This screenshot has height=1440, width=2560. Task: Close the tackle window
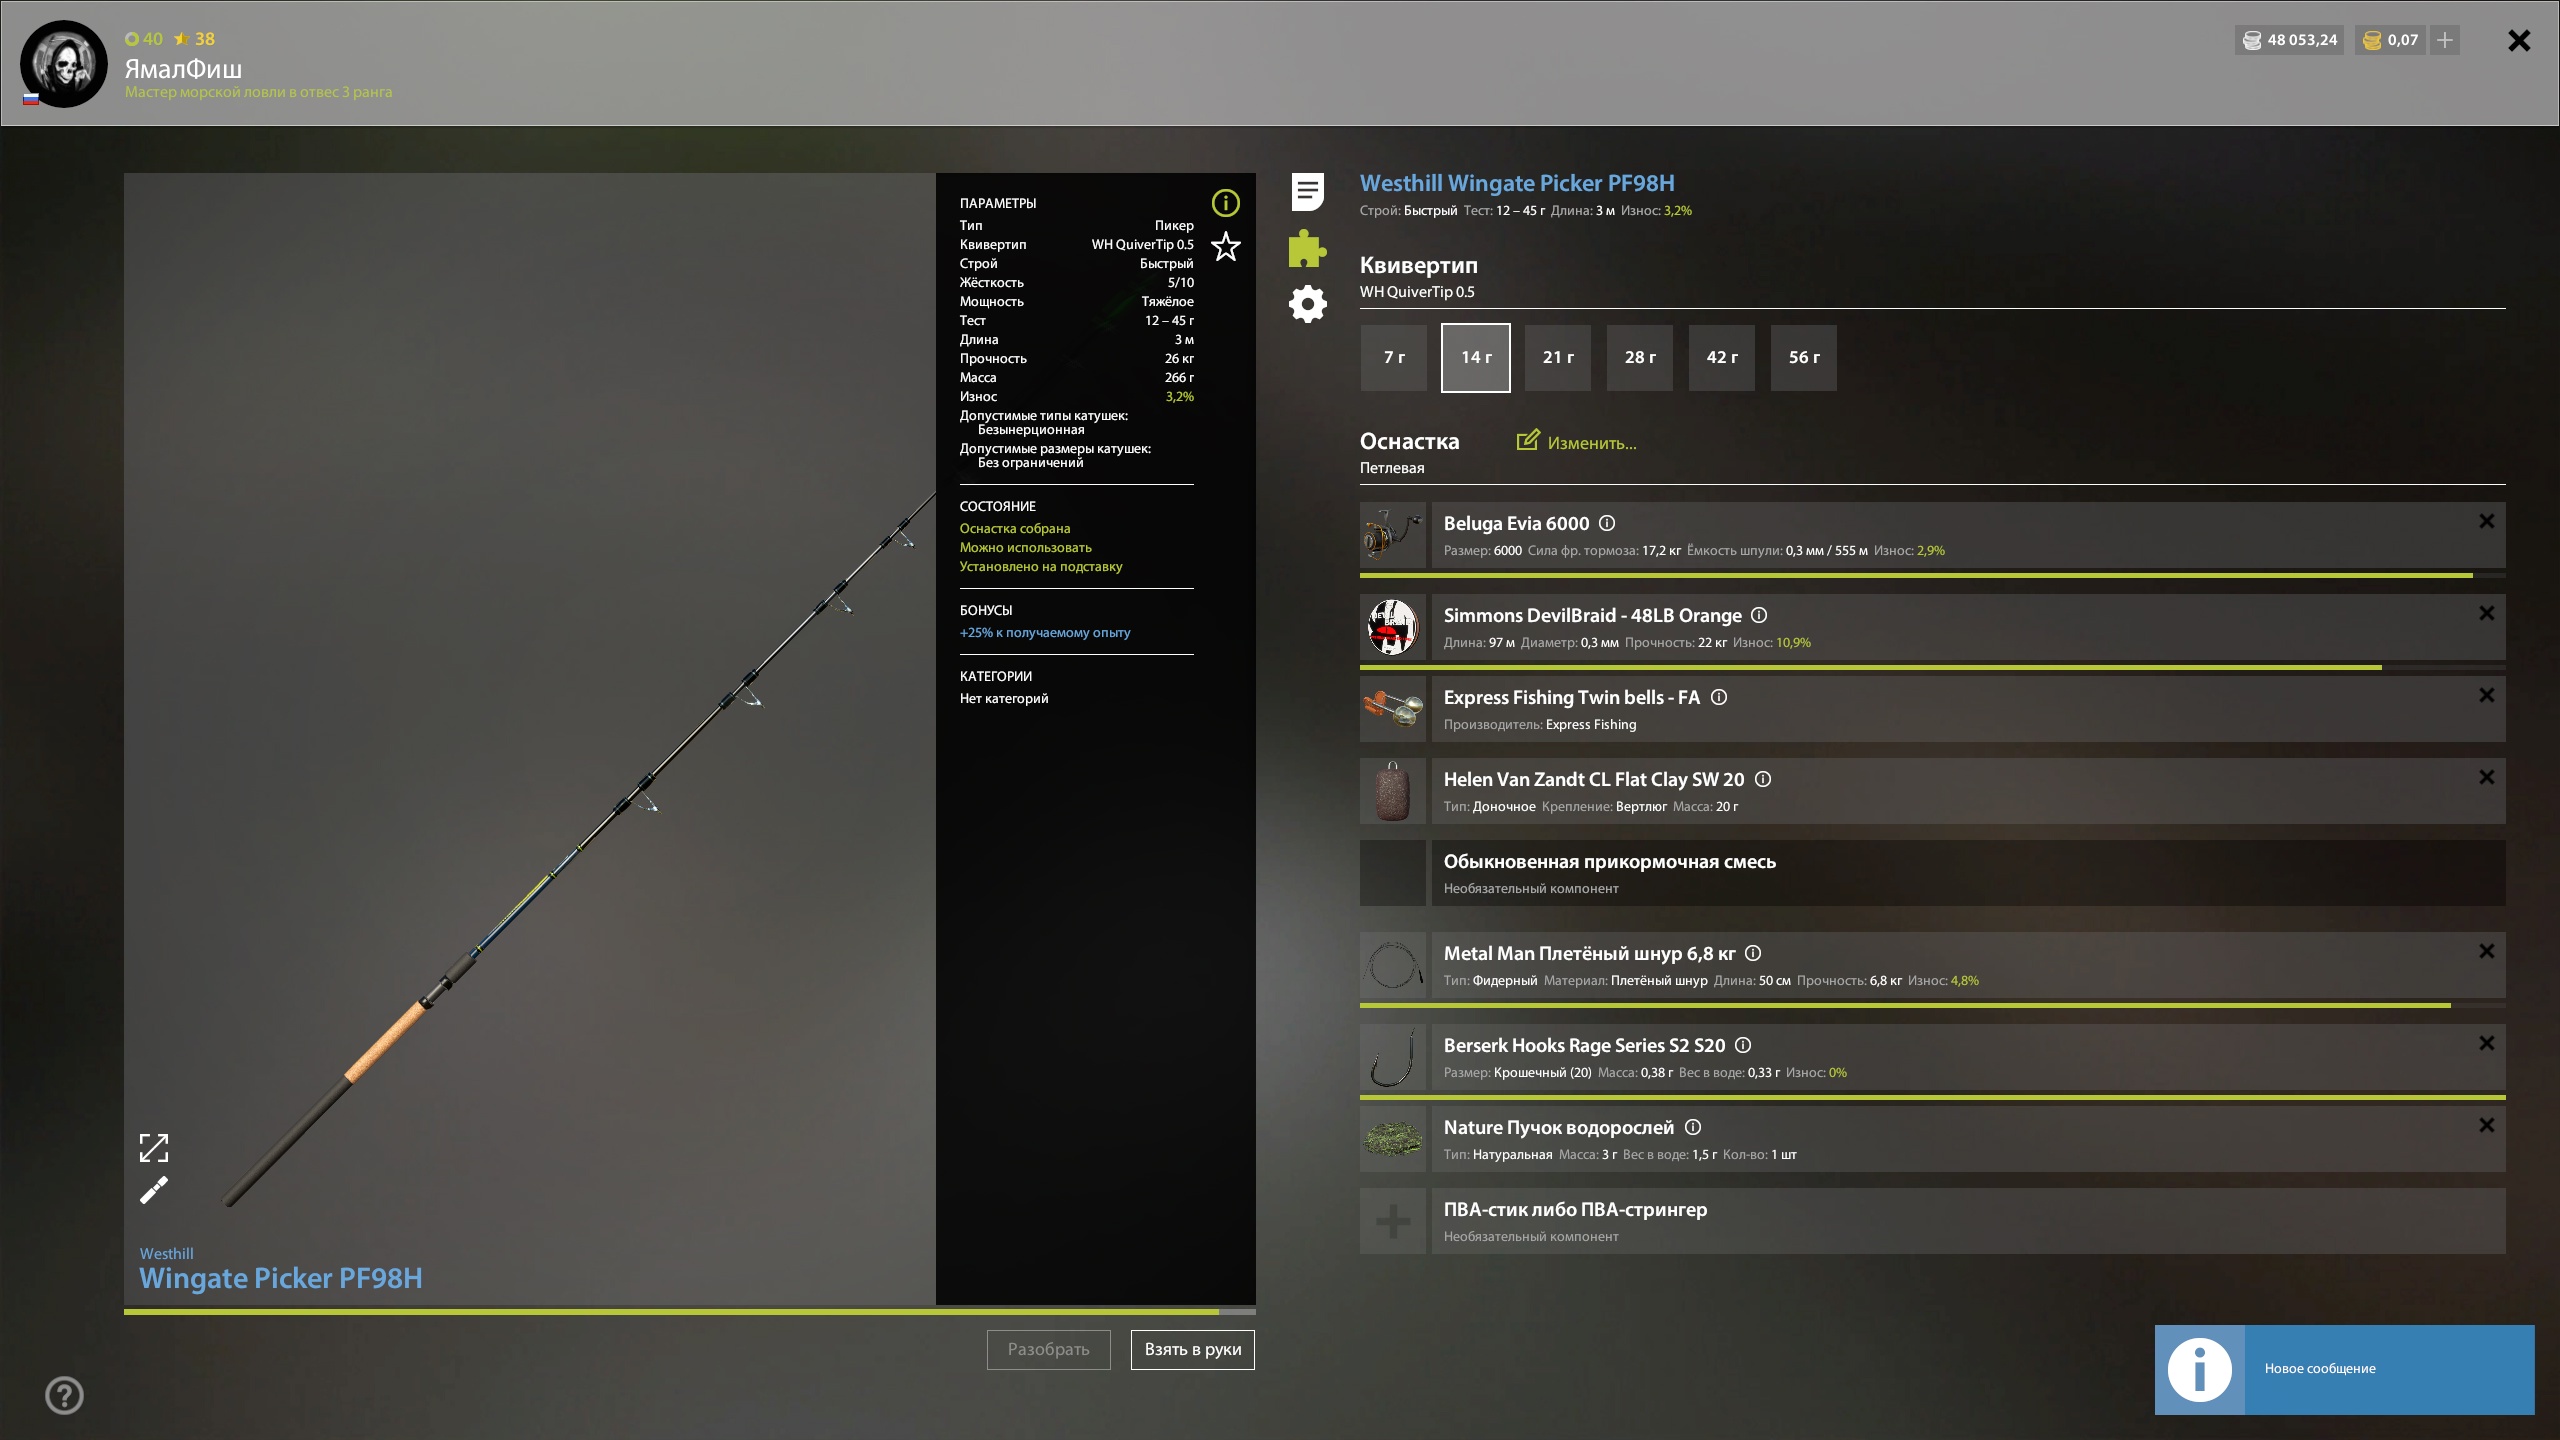coord(2519,40)
